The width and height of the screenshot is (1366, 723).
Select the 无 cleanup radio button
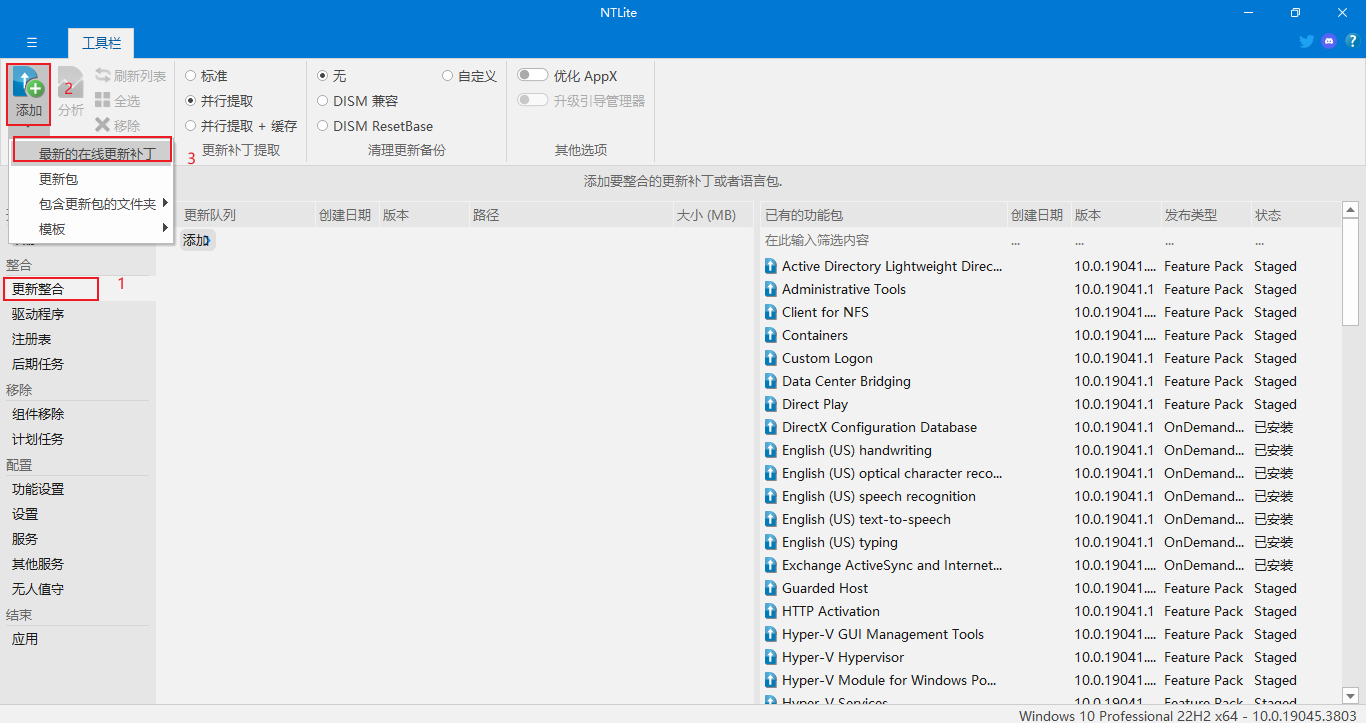click(x=323, y=76)
